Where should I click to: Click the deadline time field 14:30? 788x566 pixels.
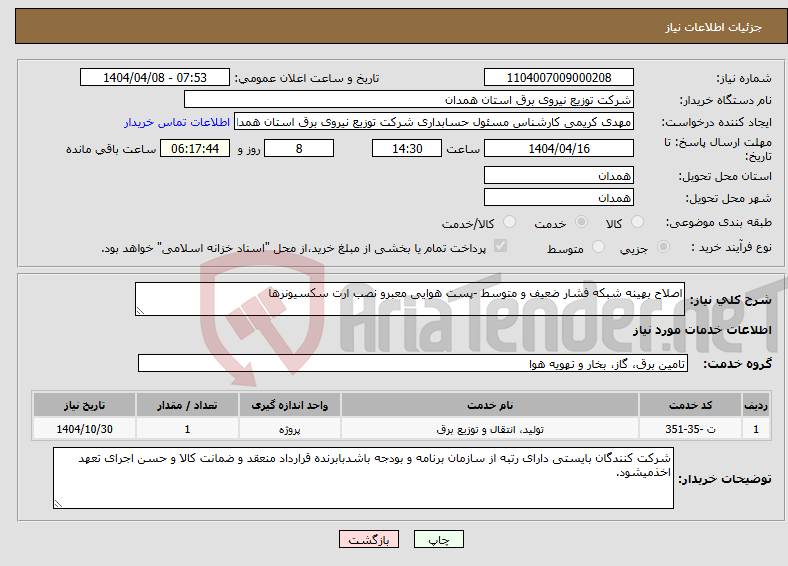(407, 148)
